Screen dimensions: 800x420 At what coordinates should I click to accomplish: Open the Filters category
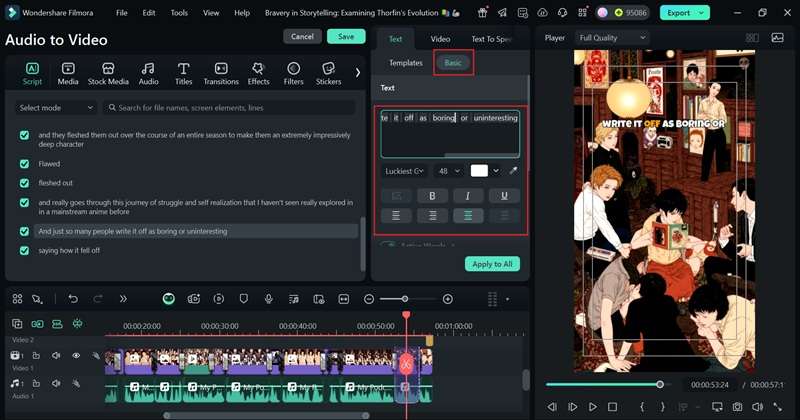click(x=293, y=73)
